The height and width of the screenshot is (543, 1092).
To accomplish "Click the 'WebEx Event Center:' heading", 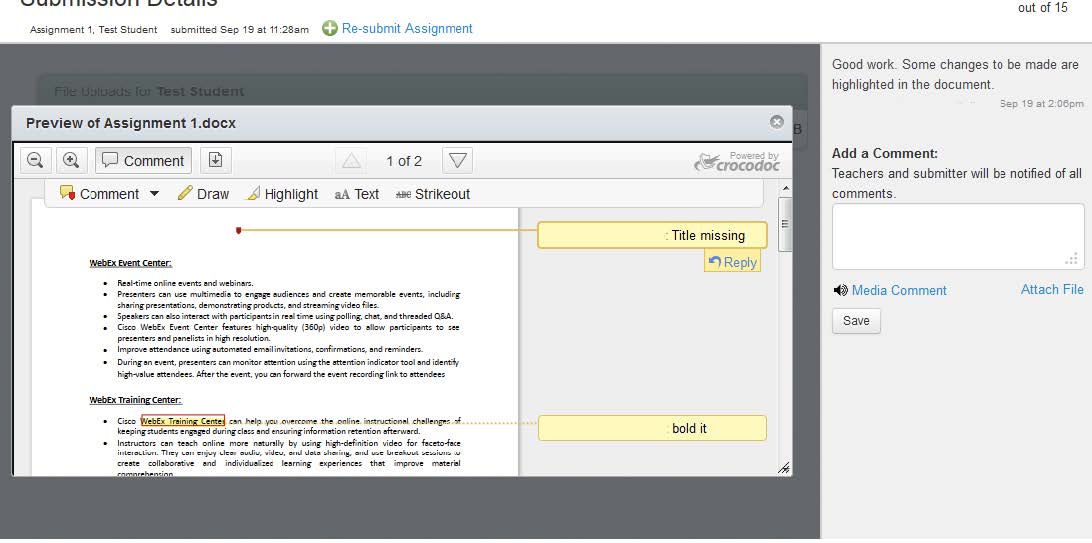I will pyautogui.click(x=130, y=263).
